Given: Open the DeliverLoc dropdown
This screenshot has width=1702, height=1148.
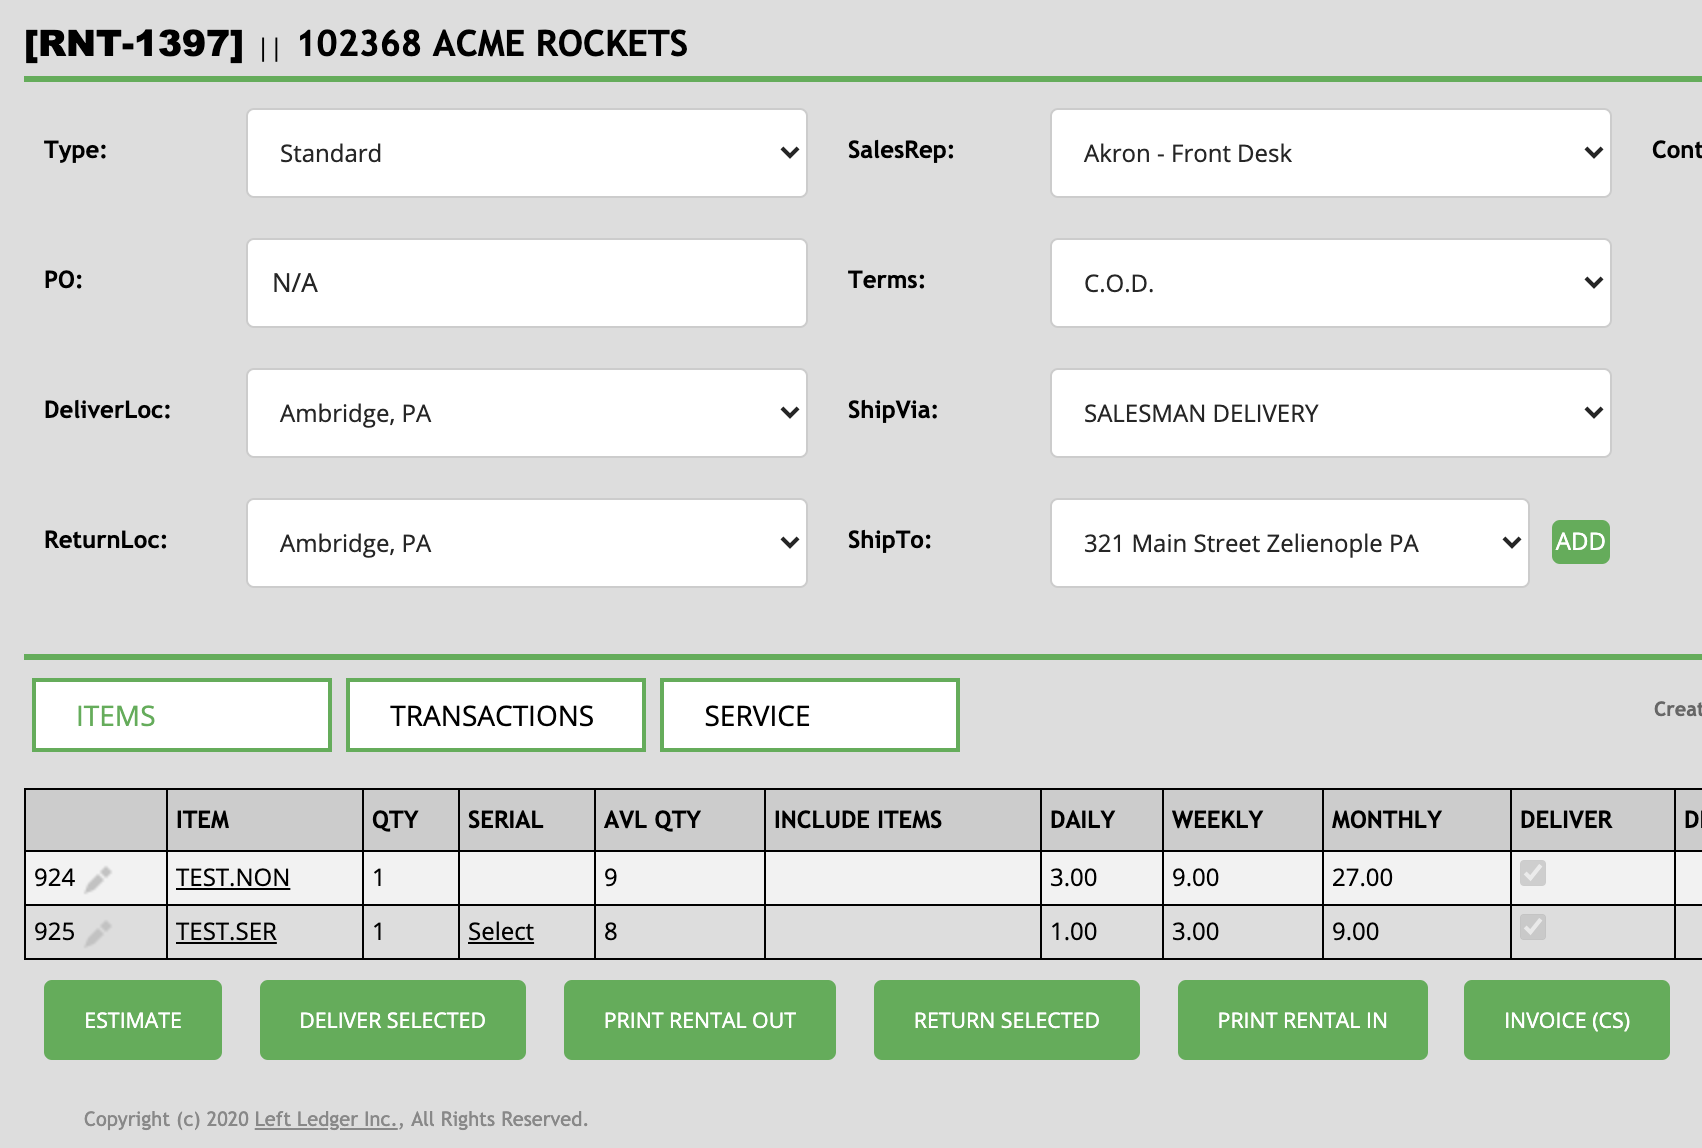Looking at the screenshot, I should click(x=526, y=413).
